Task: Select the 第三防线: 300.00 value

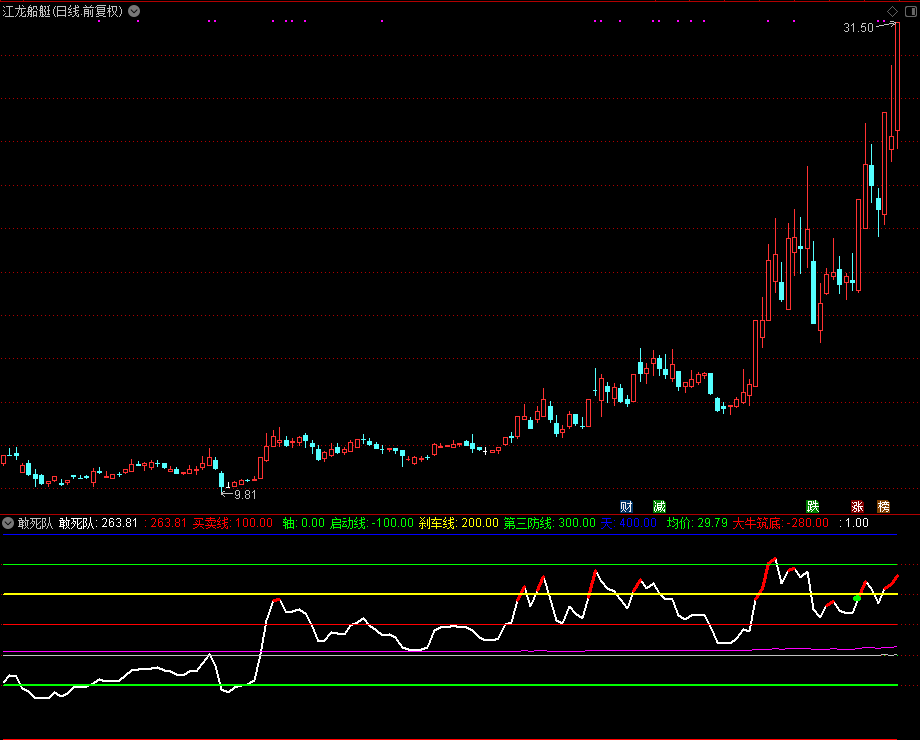Action: point(549,523)
